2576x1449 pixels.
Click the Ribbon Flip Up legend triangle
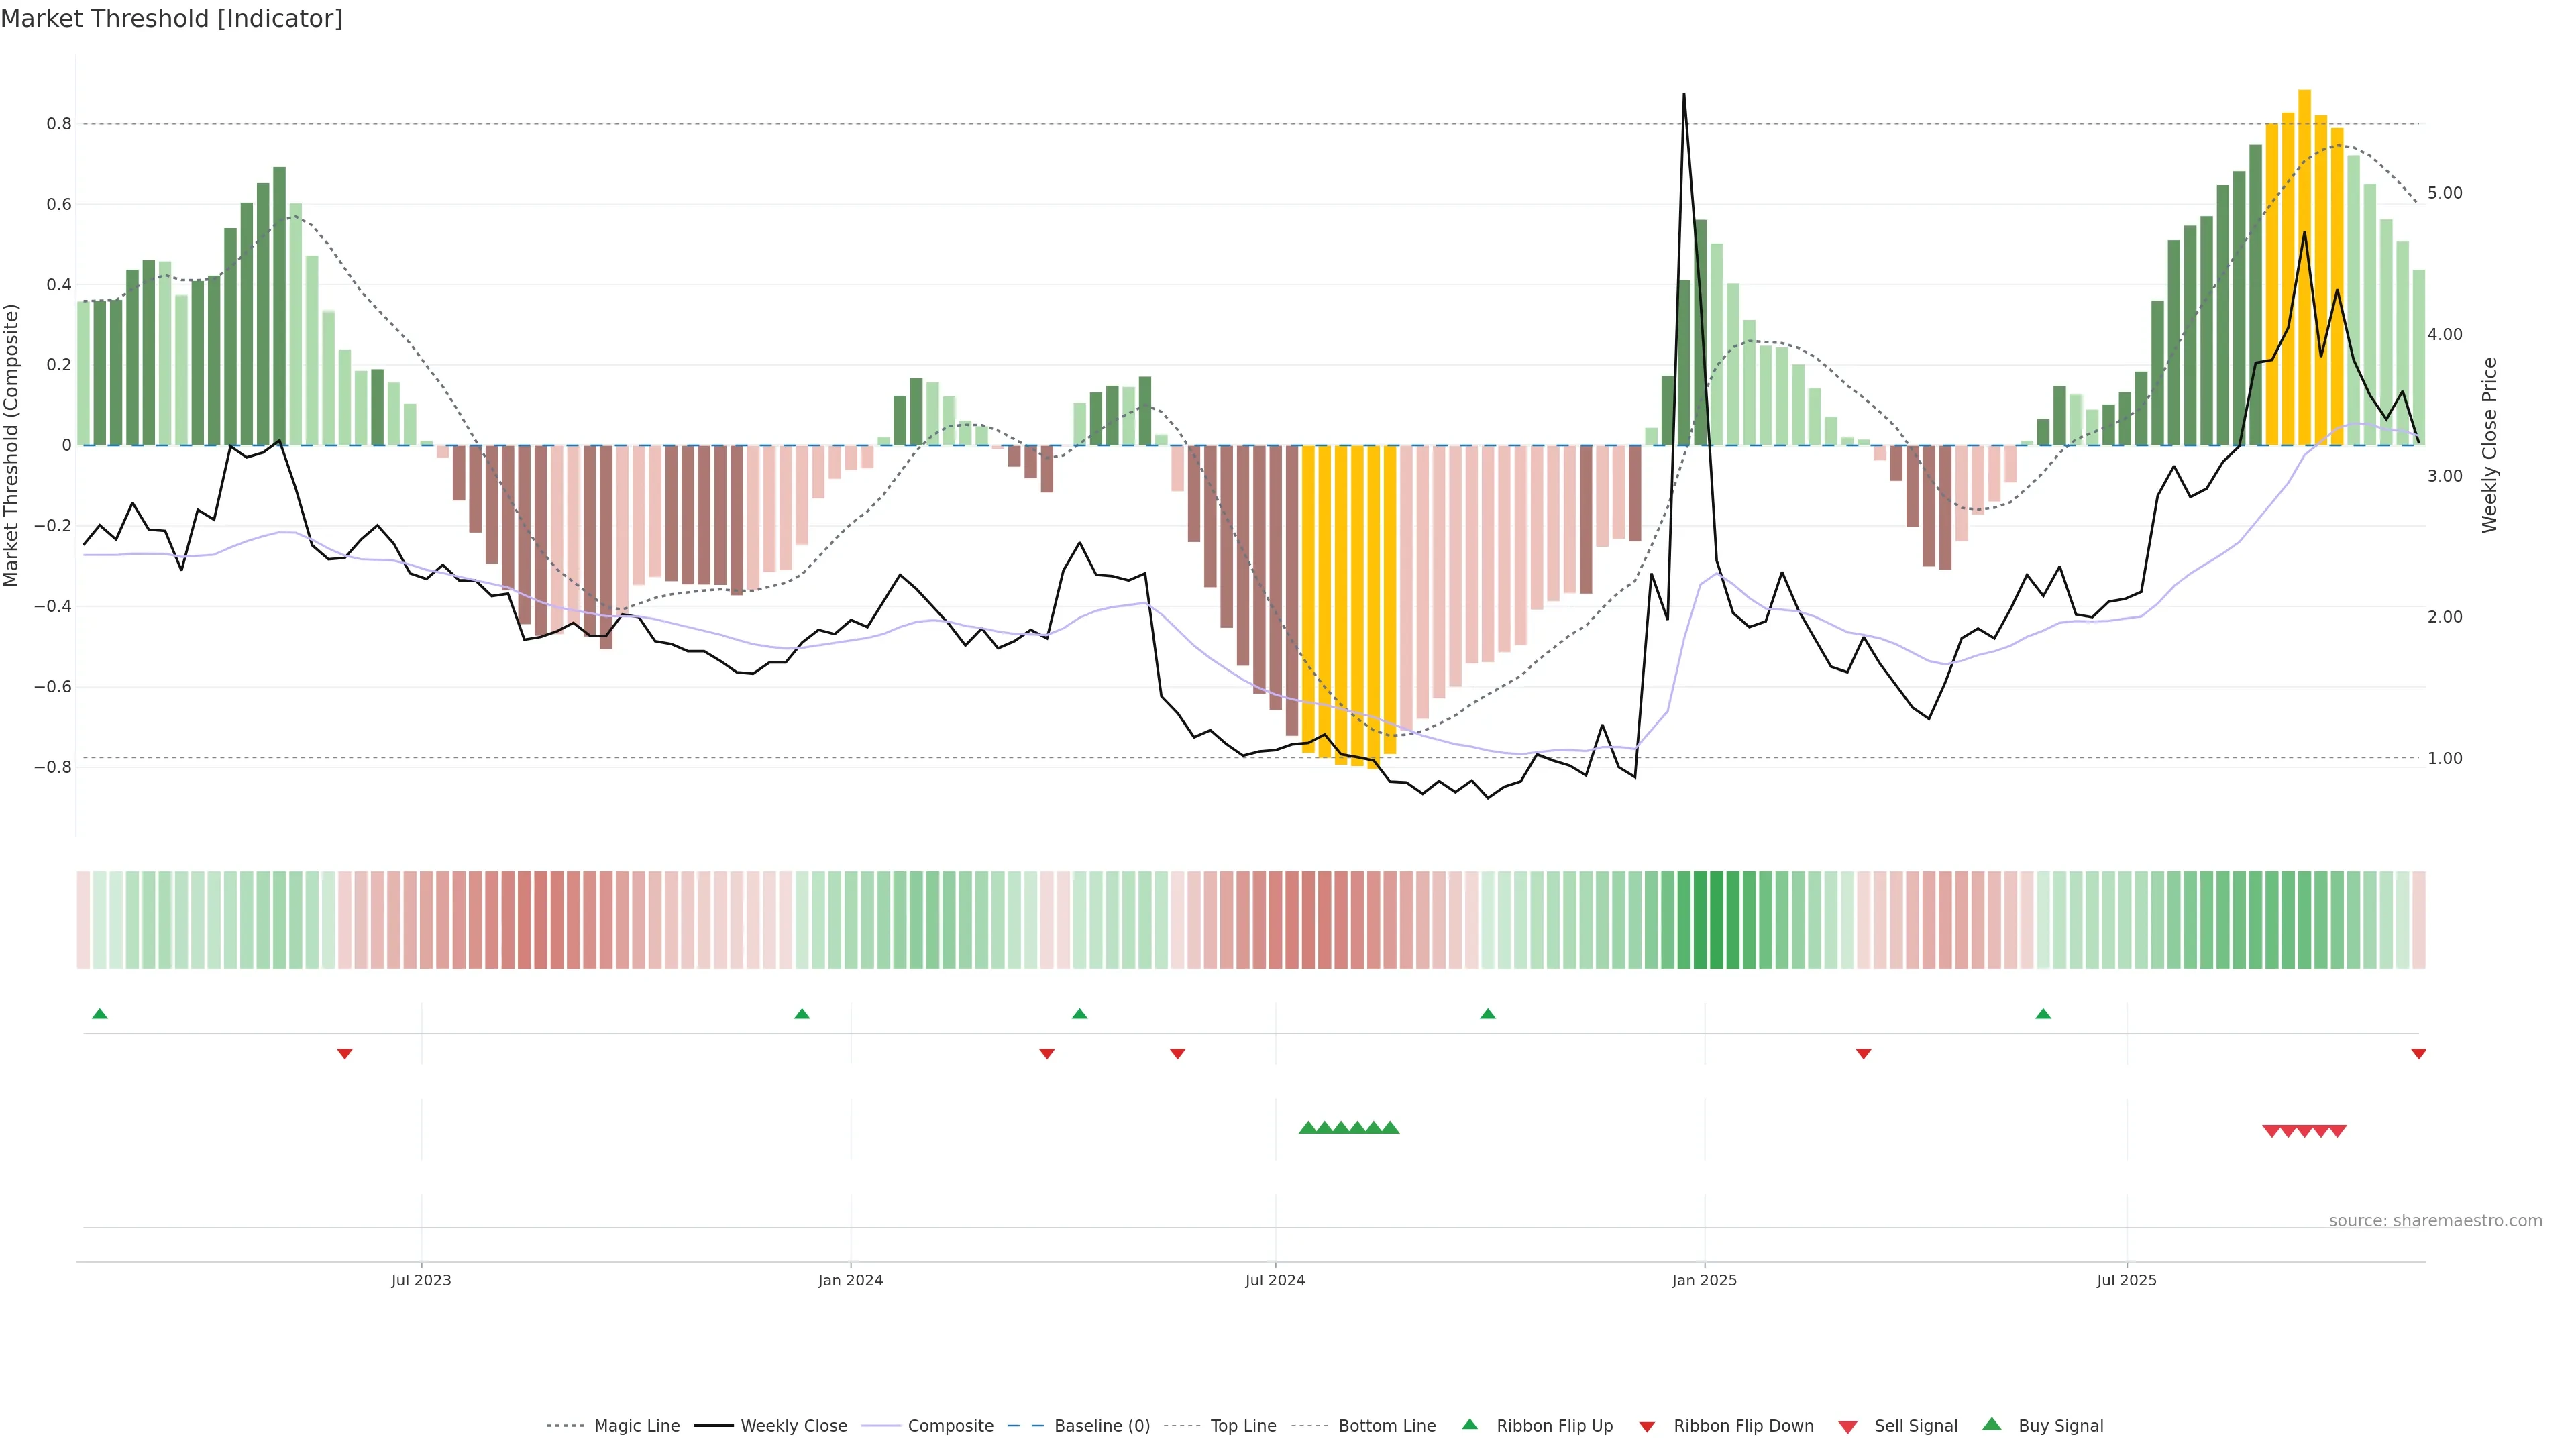tap(1469, 1424)
